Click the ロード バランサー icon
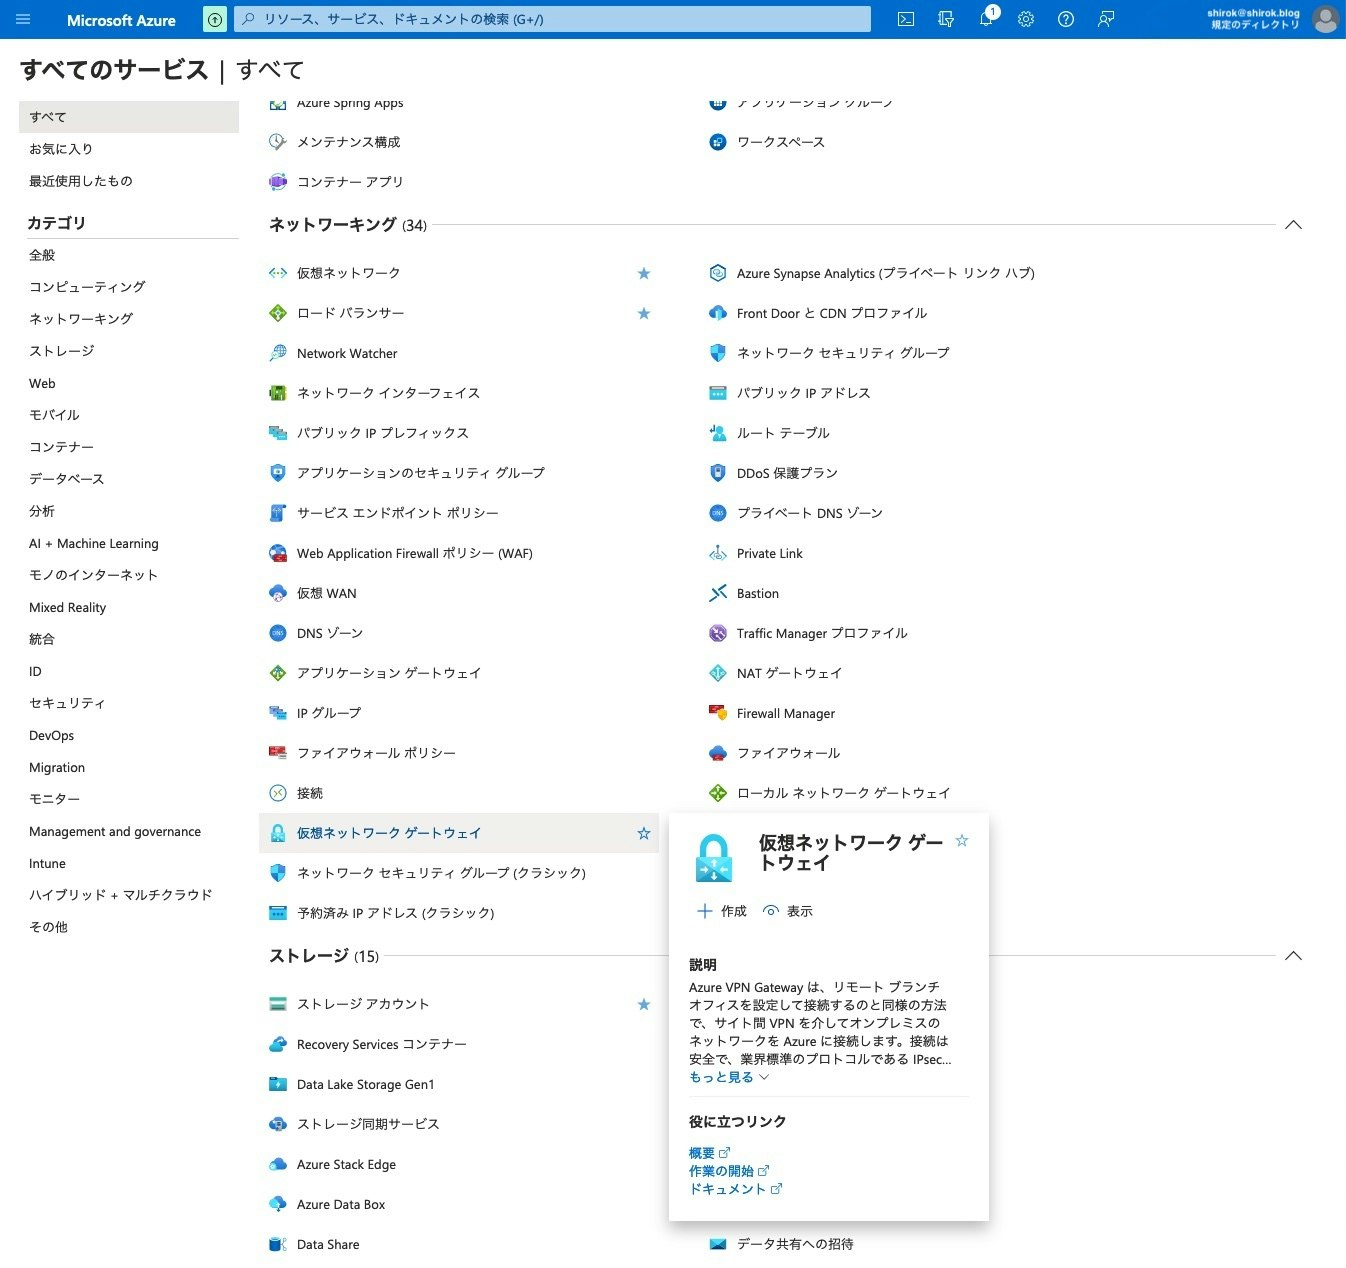Viewport: 1346px width, 1268px height. tap(278, 313)
